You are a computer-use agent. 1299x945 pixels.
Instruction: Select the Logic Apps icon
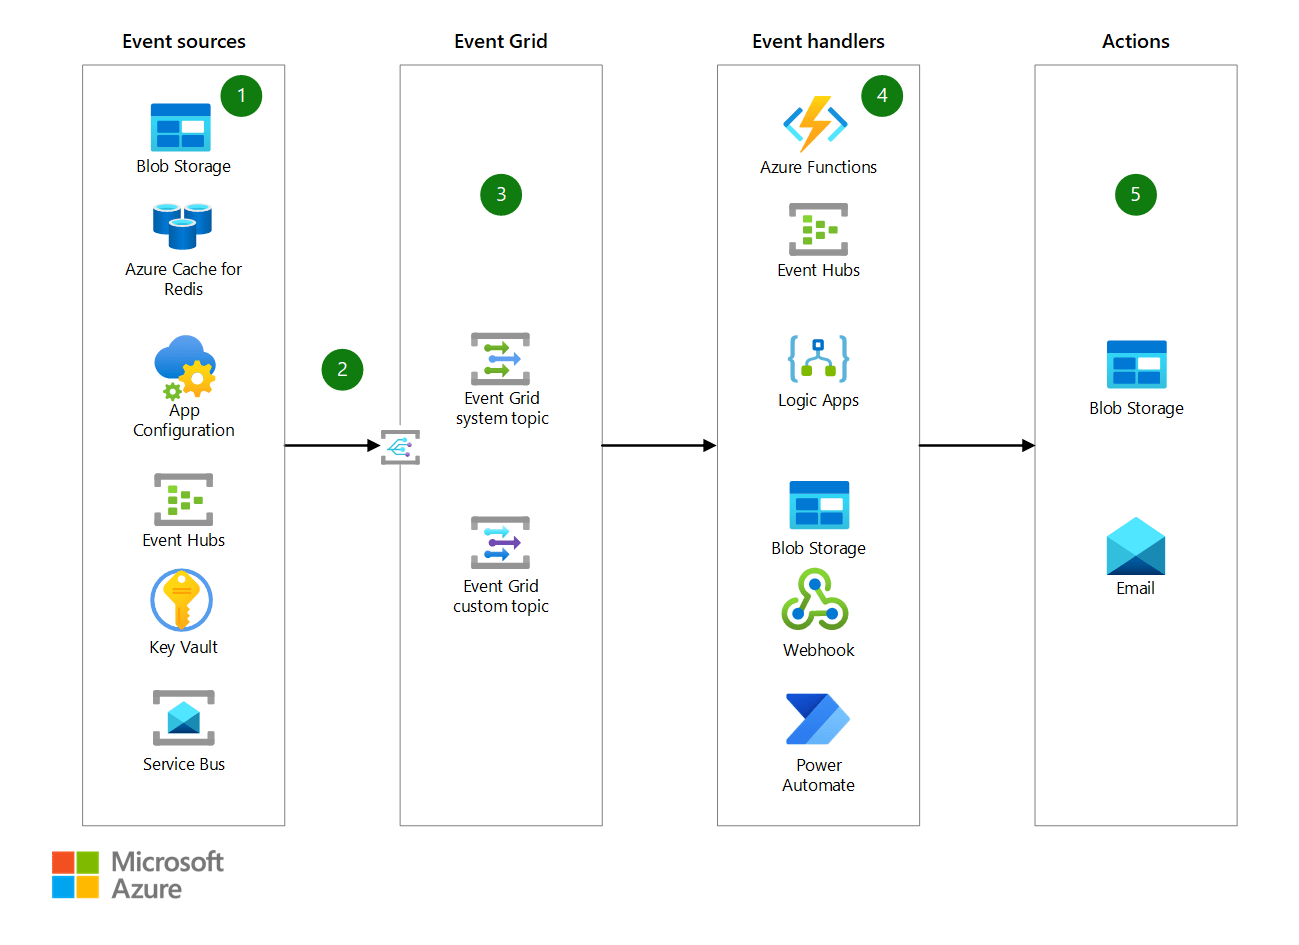(818, 360)
